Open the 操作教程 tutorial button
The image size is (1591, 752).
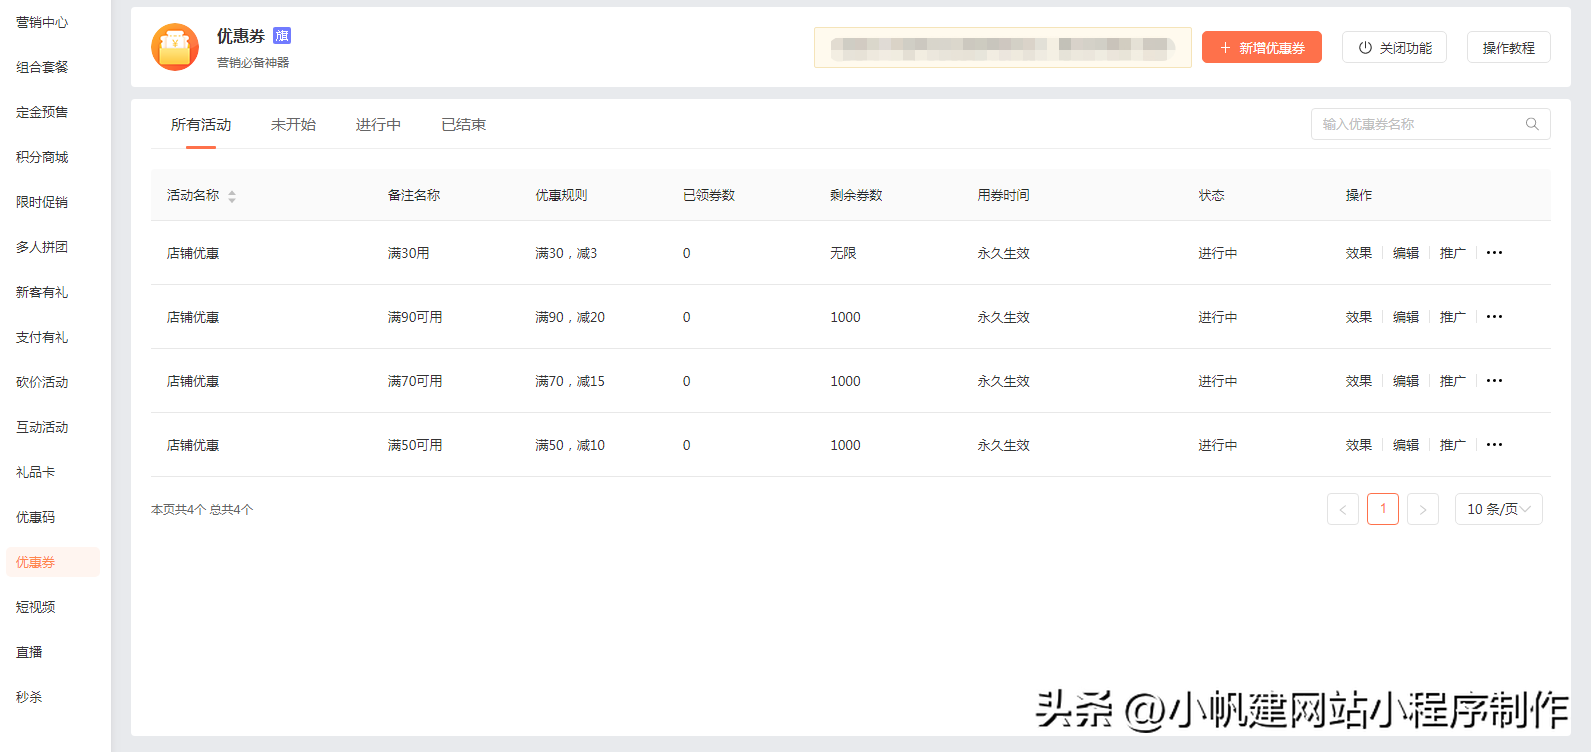tap(1508, 48)
